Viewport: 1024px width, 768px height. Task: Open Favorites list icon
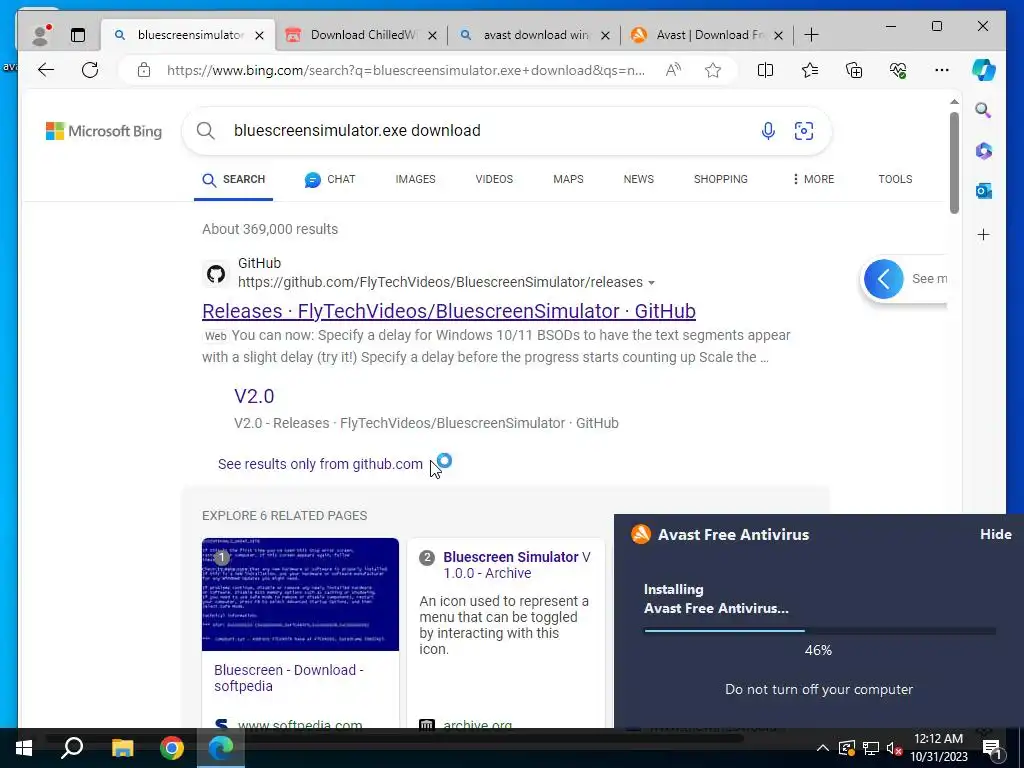(810, 70)
